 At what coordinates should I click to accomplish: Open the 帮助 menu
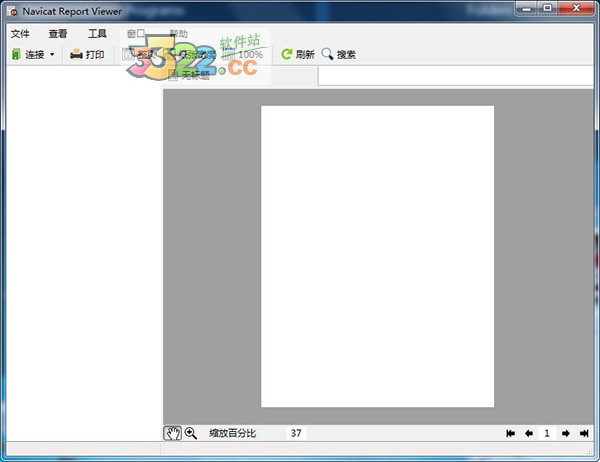click(179, 34)
